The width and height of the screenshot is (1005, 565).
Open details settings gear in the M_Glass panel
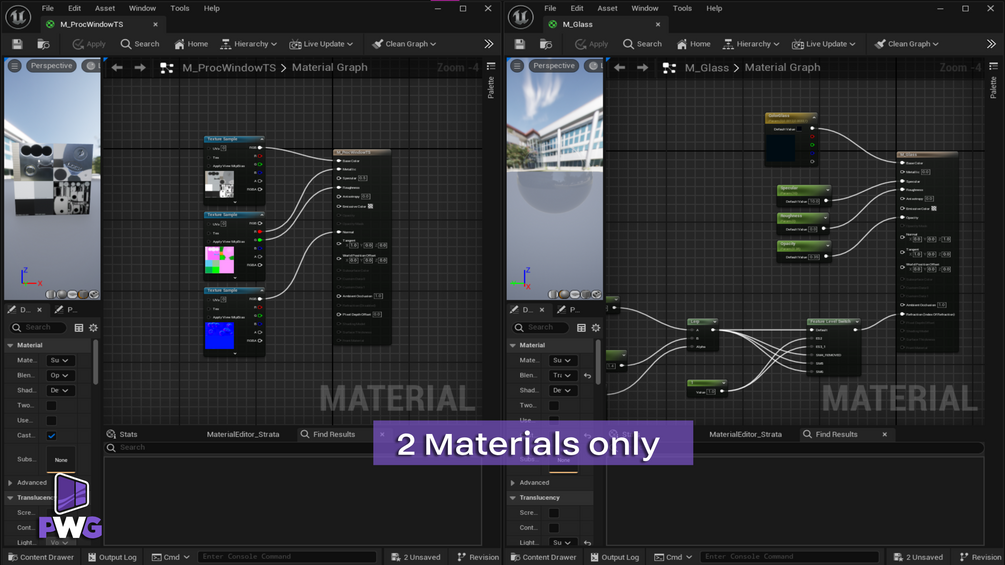tap(596, 327)
